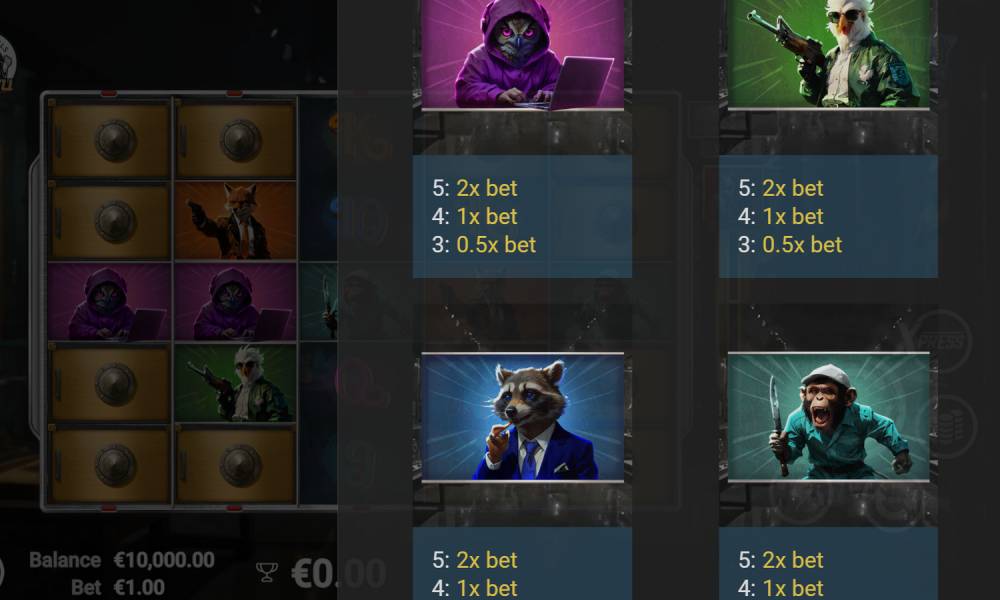Click the orange fox symbol on the reels
This screenshot has height=600, width=1000.
pos(235,221)
